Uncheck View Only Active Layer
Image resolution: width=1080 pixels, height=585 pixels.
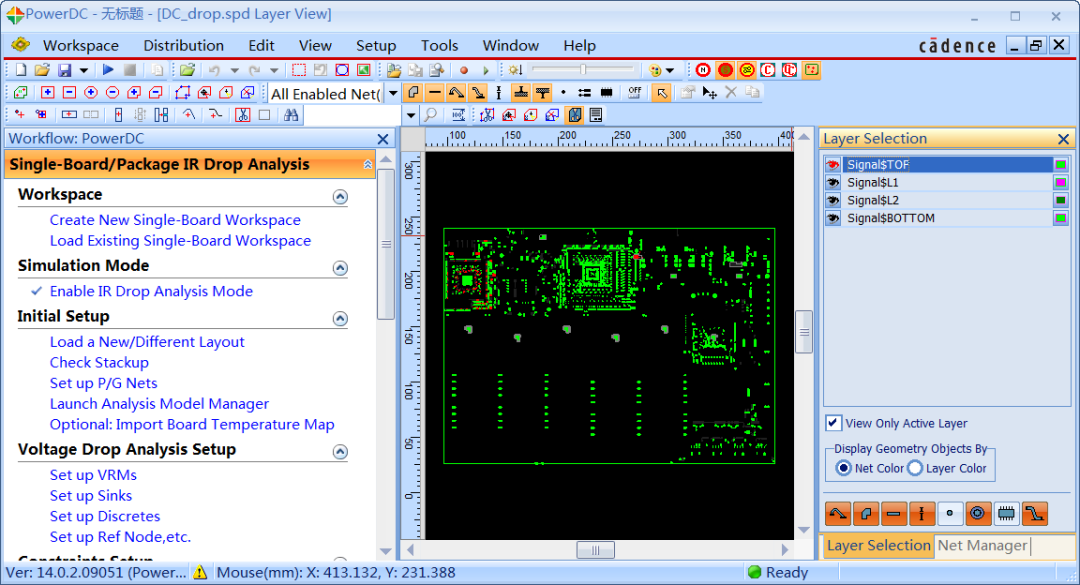tap(833, 423)
